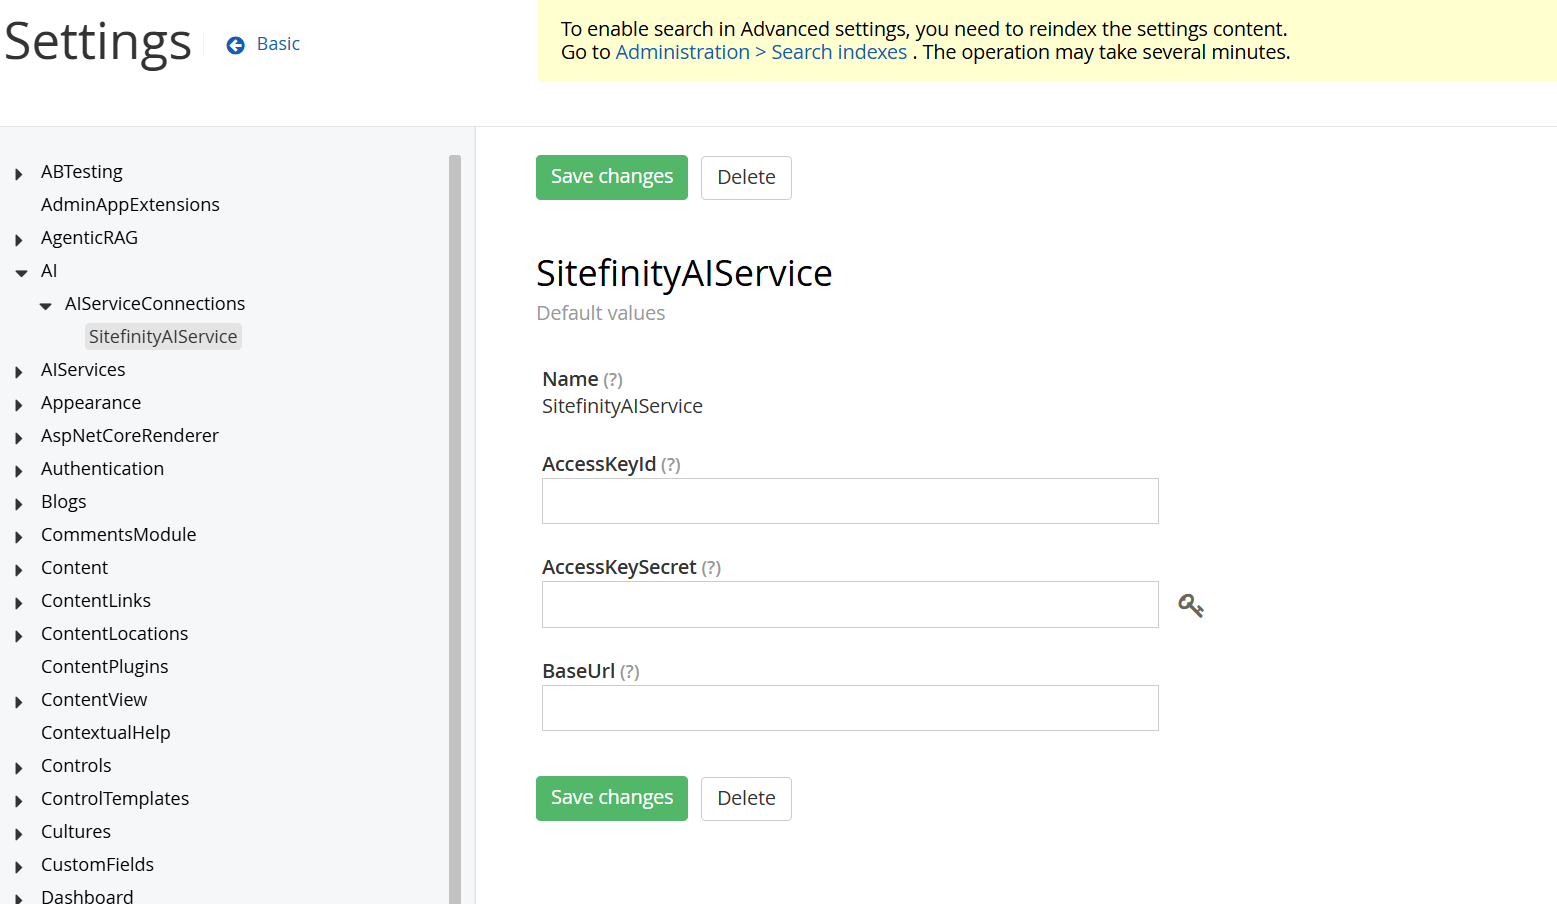Show help tooltip for AccessKeySecret

(711, 568)
